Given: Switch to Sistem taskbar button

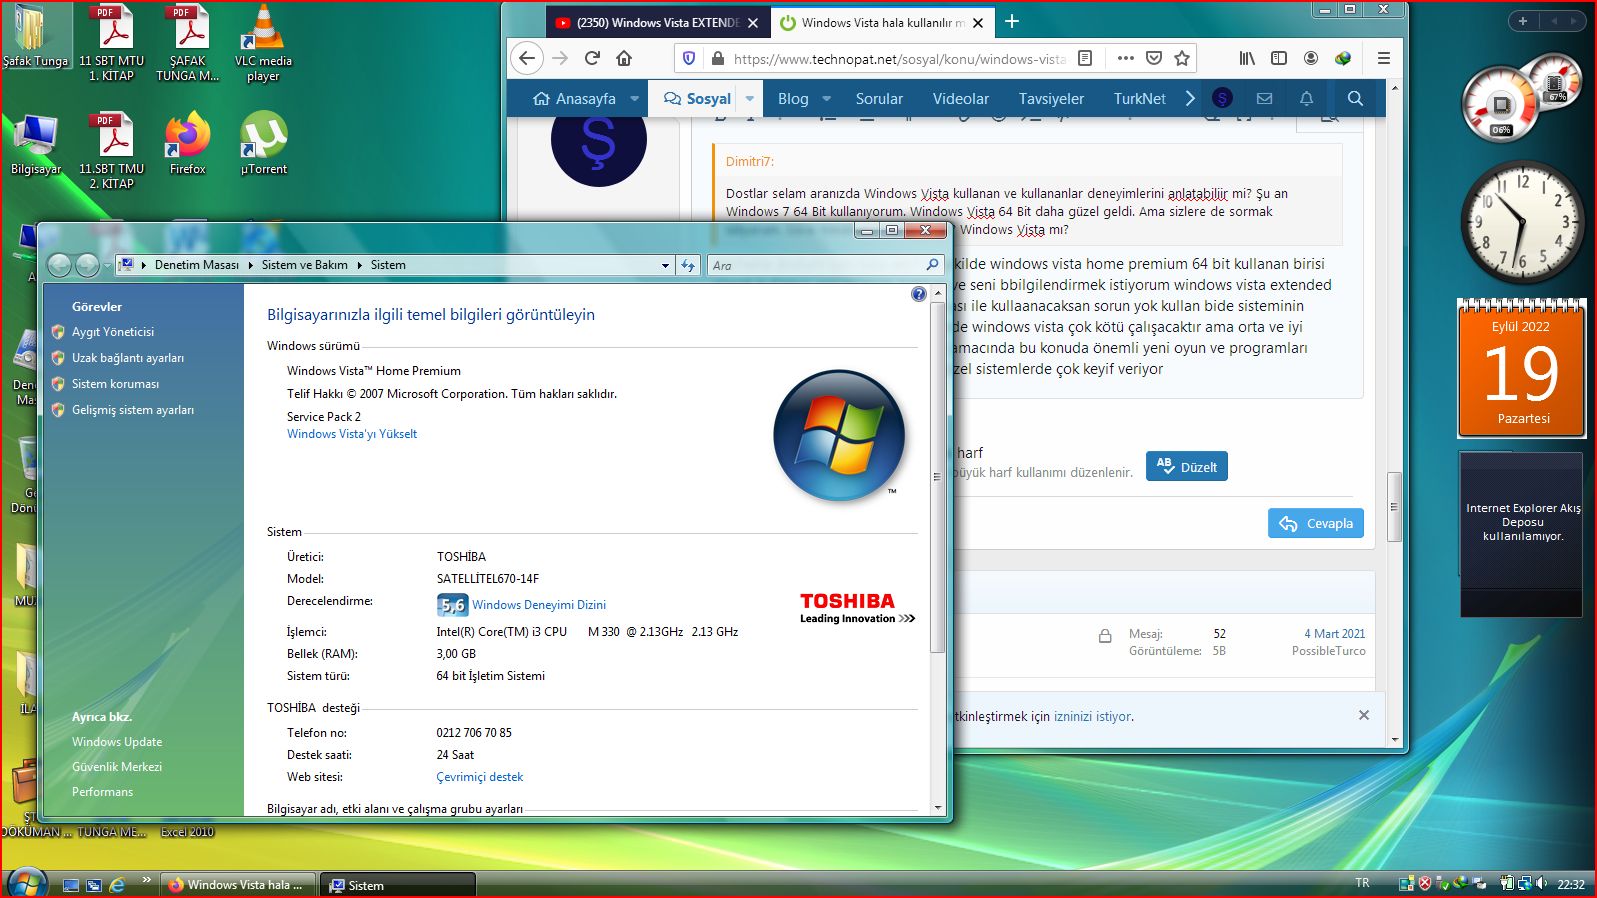Looking at the screenshot, I should tap(398, 885).
